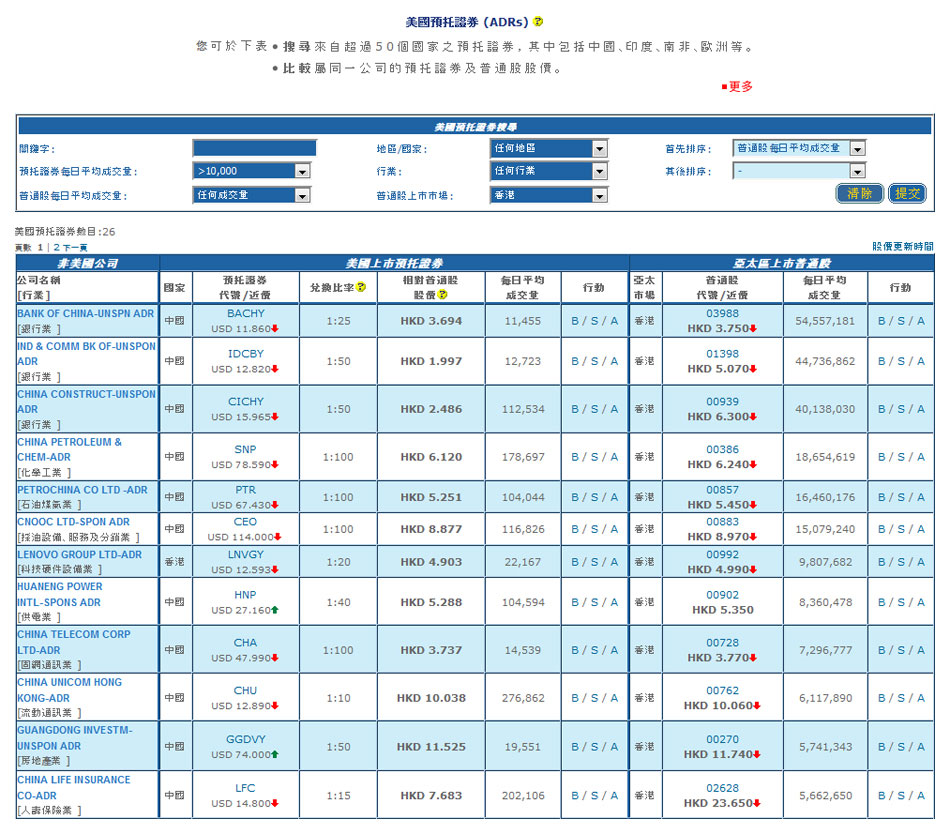Open HUANENG POWER INTL-SPONS ADR link

[59, 594]
